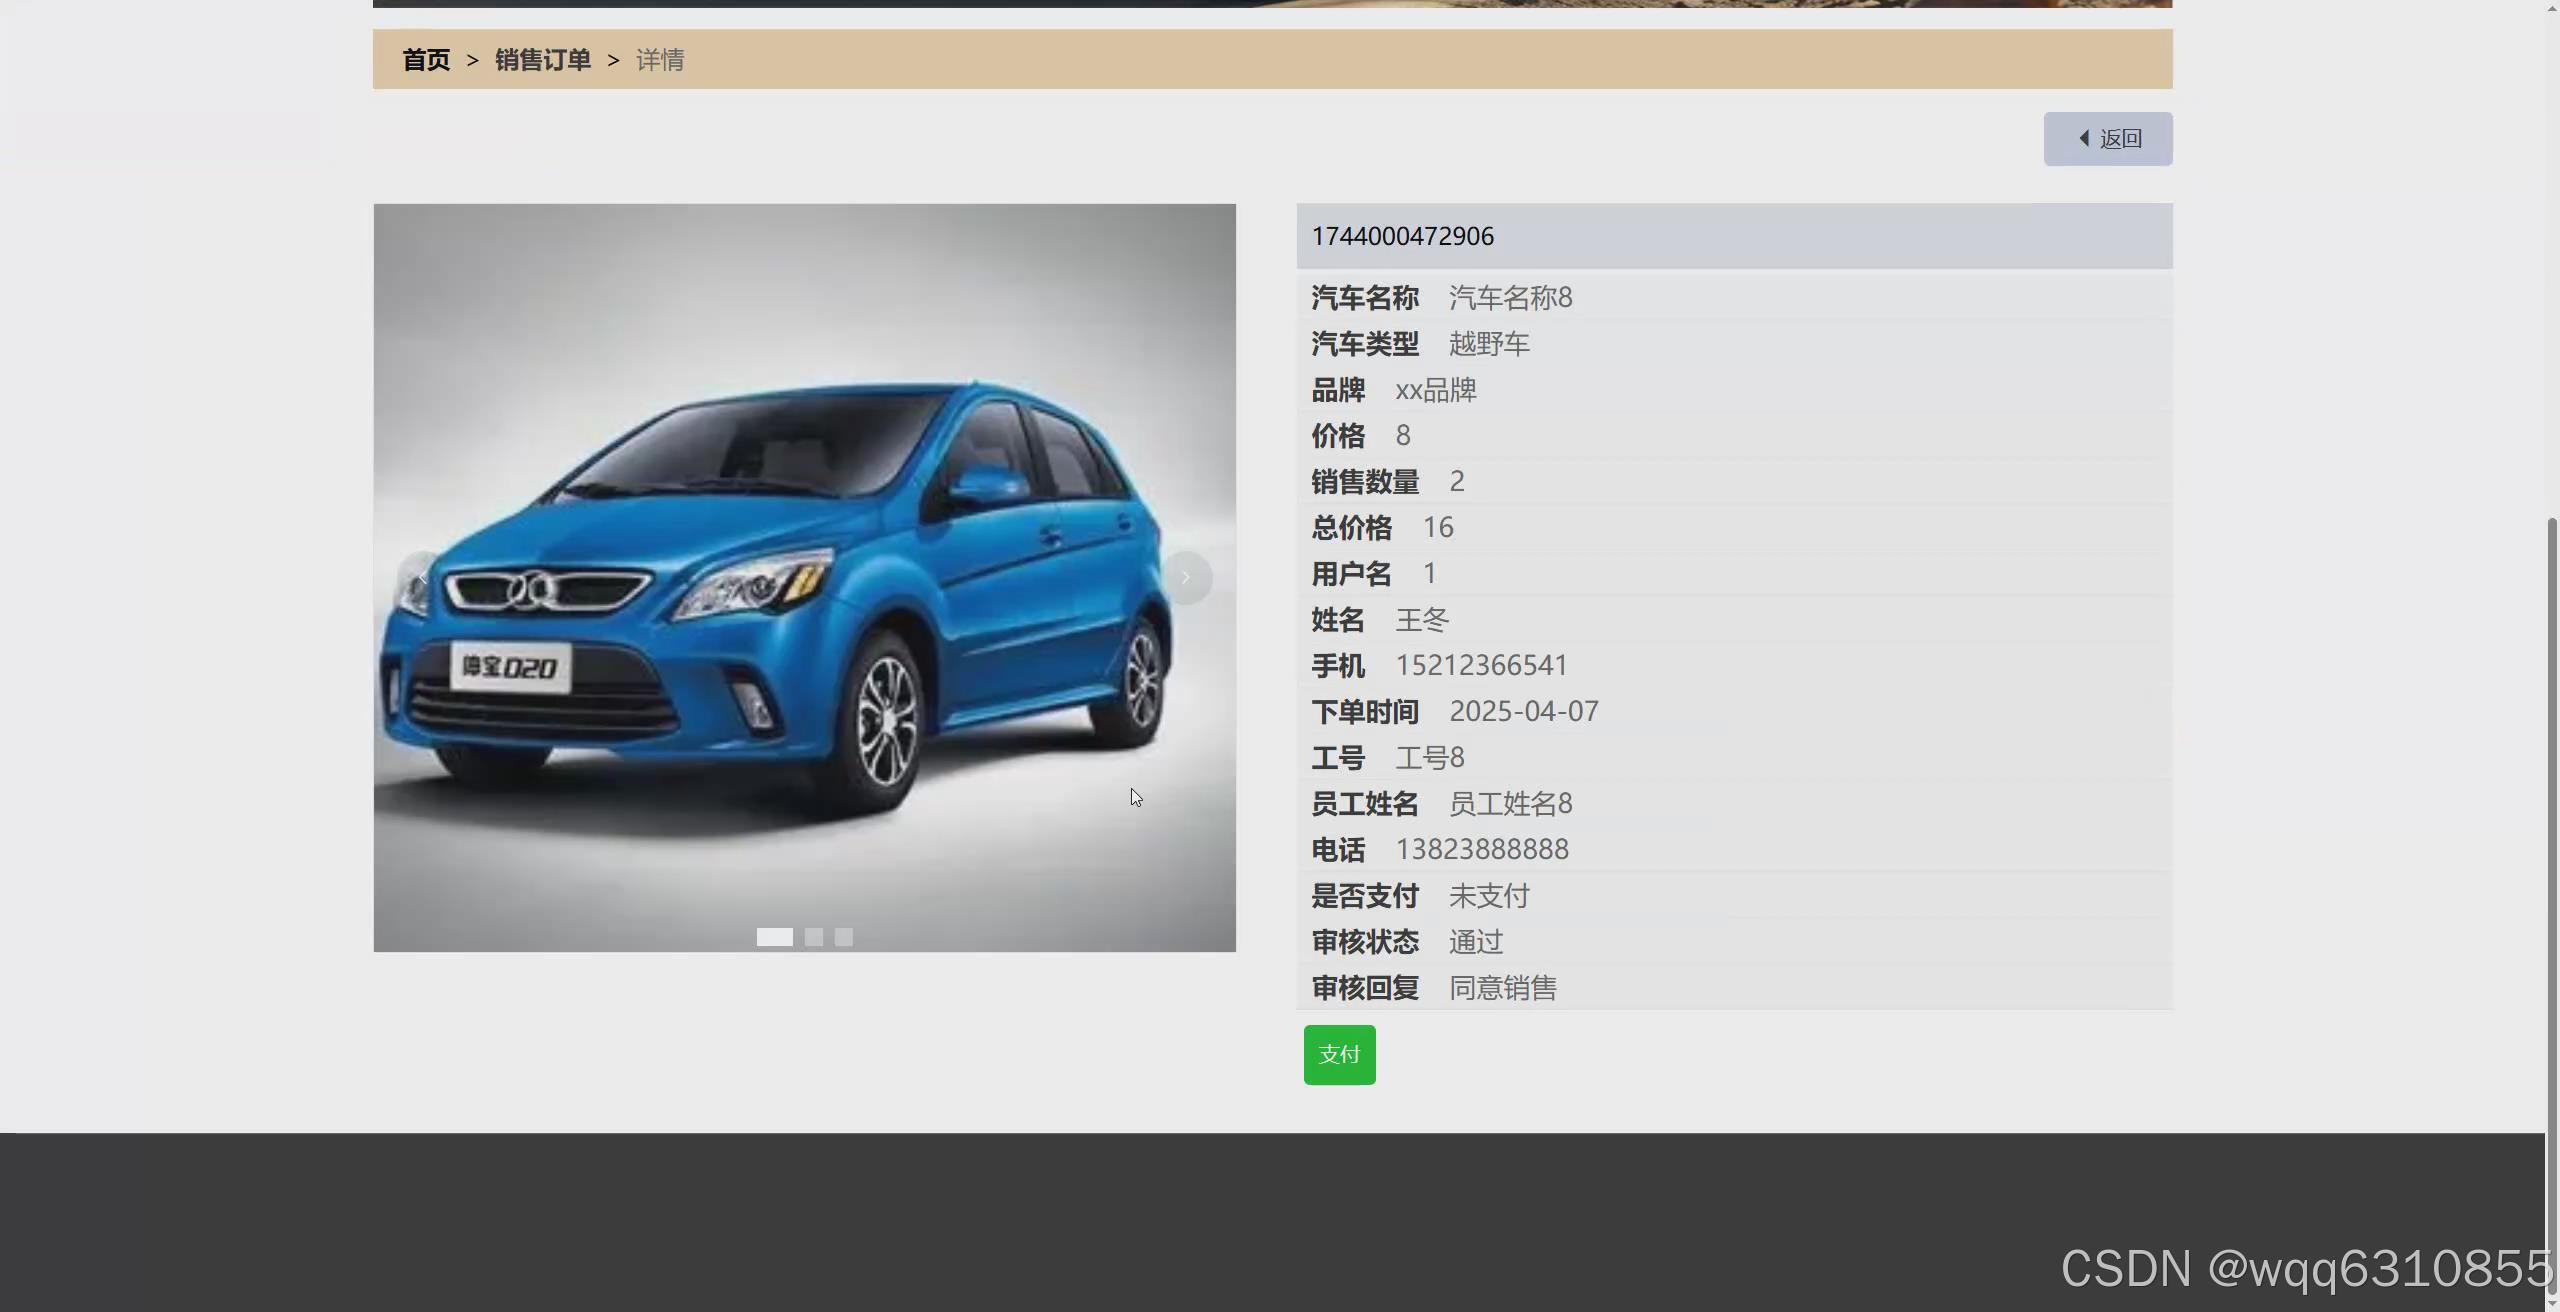
Task: Select the first carousel indicator
Action: pos(774,937)
